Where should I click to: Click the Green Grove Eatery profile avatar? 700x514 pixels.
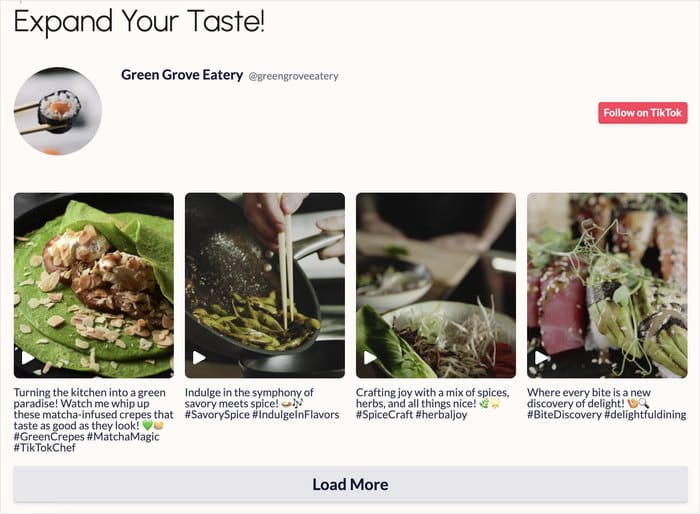(x=58, y=111)
